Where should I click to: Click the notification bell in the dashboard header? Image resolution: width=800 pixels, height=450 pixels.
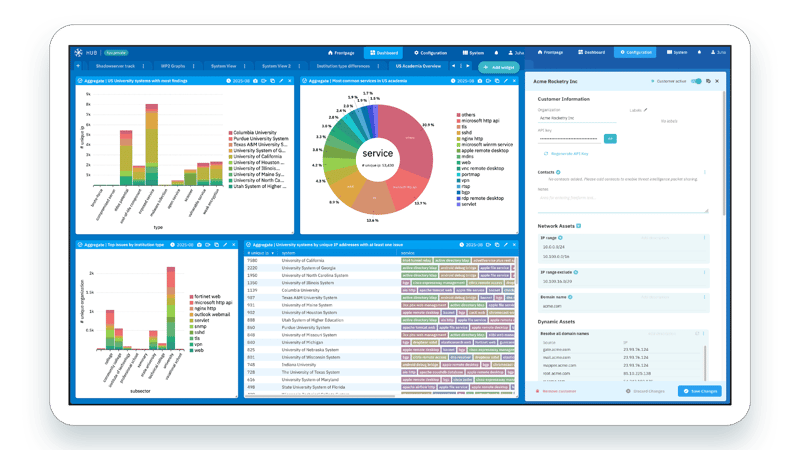click(496, 53)
